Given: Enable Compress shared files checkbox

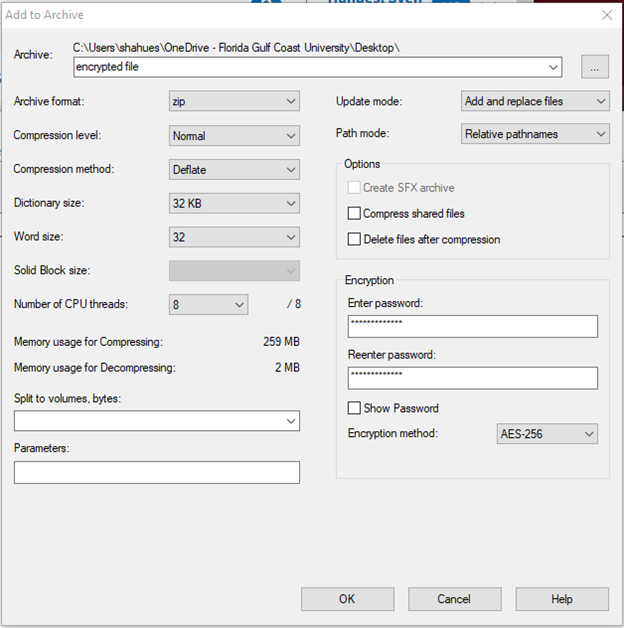Looking at the screenshot, I should [x=354, y=213].
